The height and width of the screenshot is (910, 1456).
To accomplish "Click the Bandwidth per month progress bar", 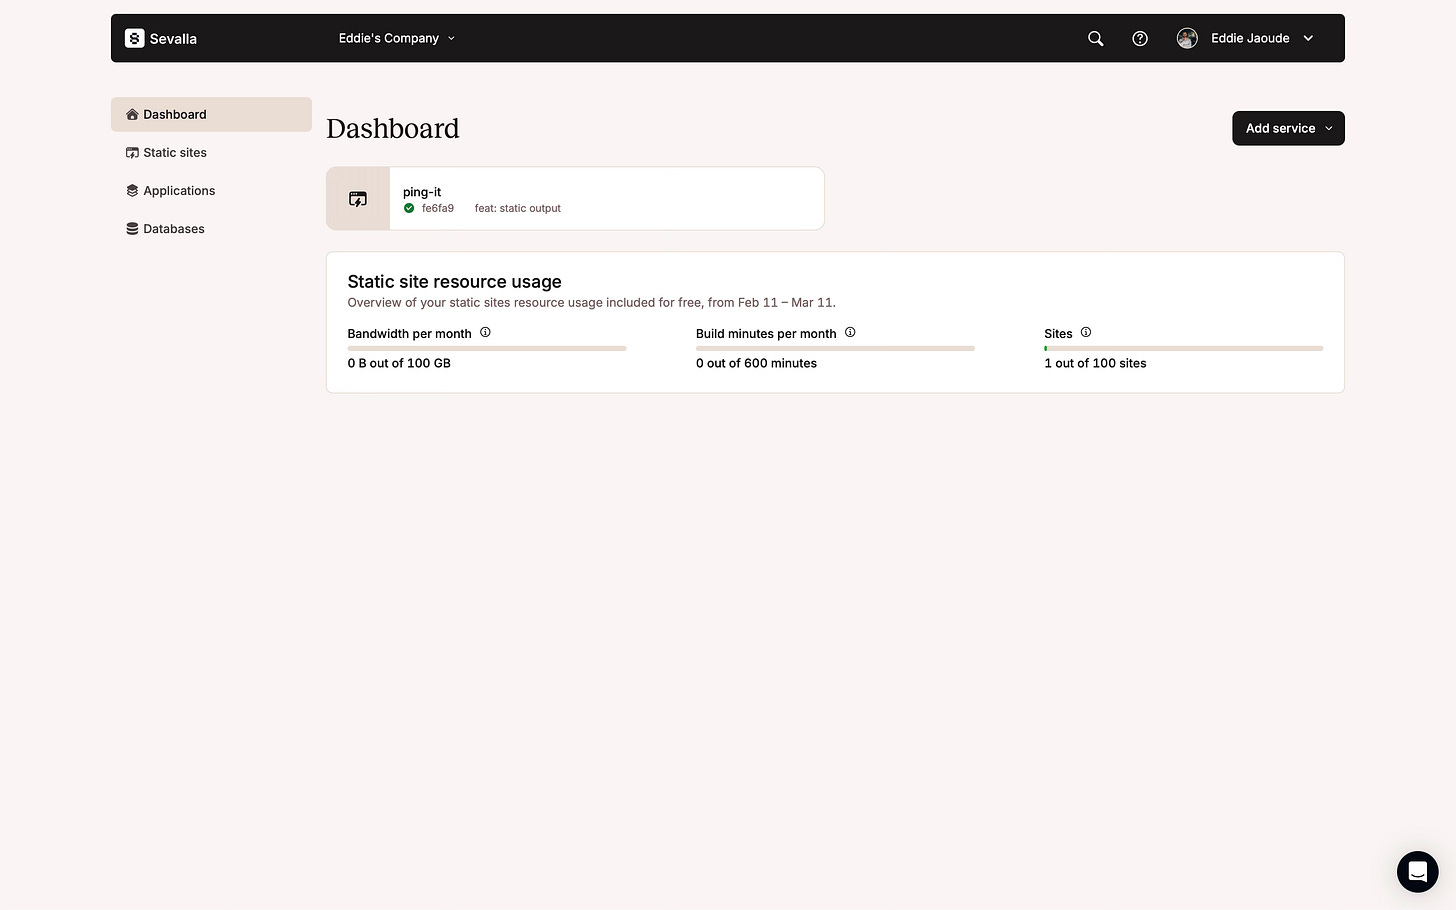I will [x=487, y=348].
